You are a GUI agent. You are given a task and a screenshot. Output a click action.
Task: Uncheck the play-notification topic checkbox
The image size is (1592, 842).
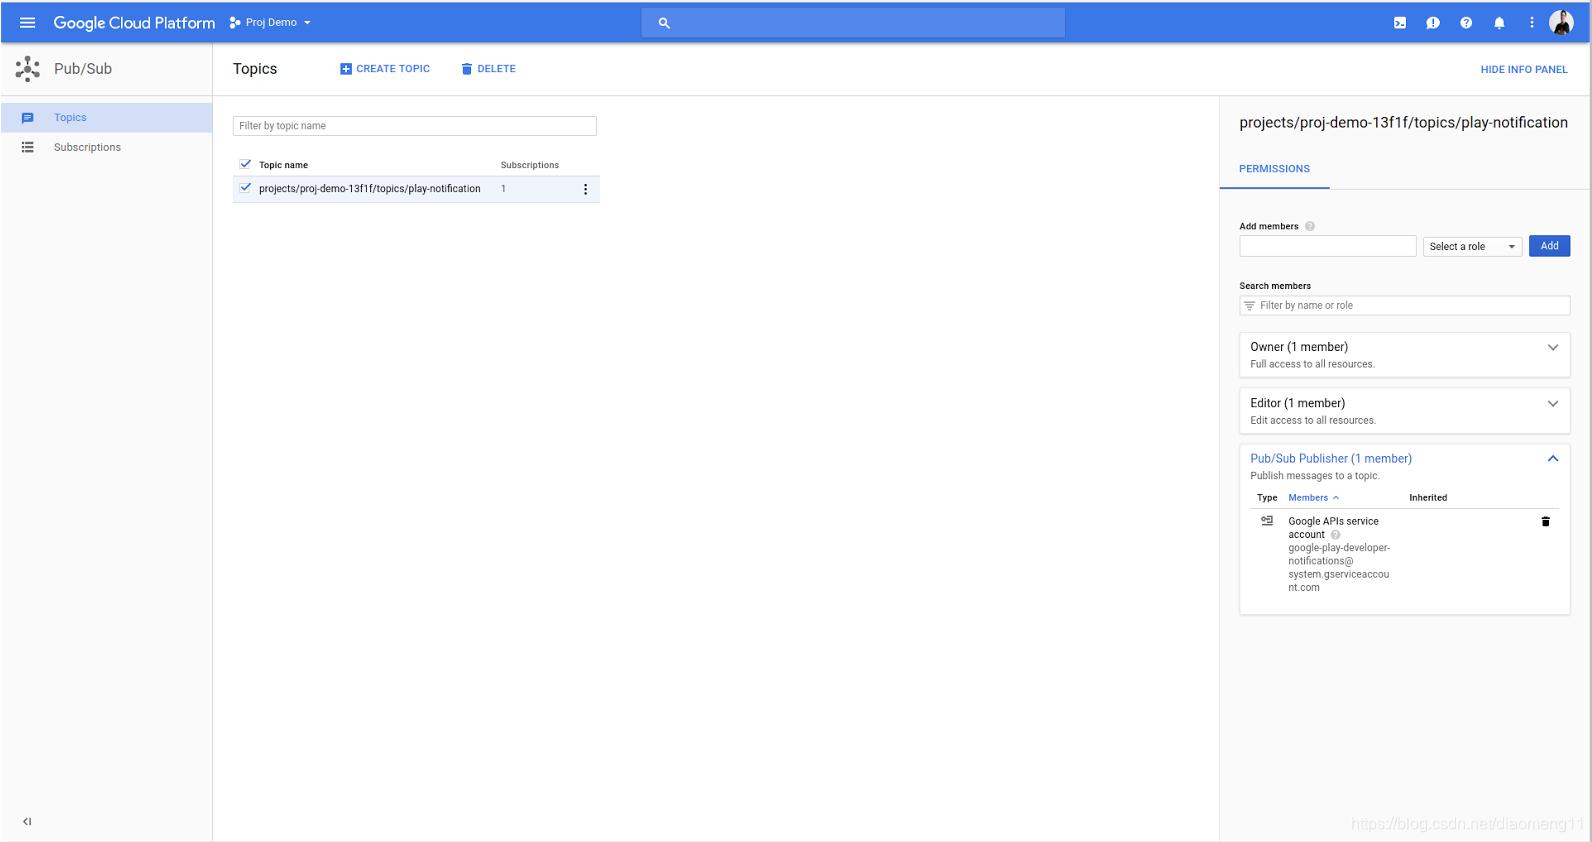point(246,188)
